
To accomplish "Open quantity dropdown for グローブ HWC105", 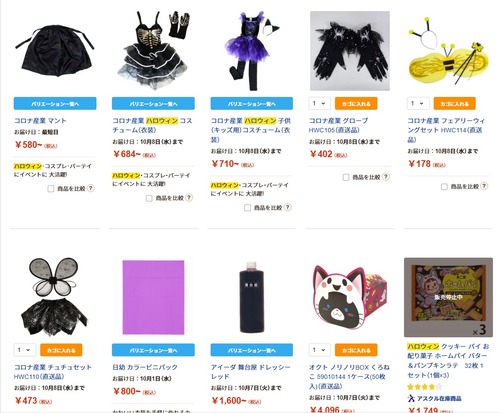I will (x=319, y=103).
